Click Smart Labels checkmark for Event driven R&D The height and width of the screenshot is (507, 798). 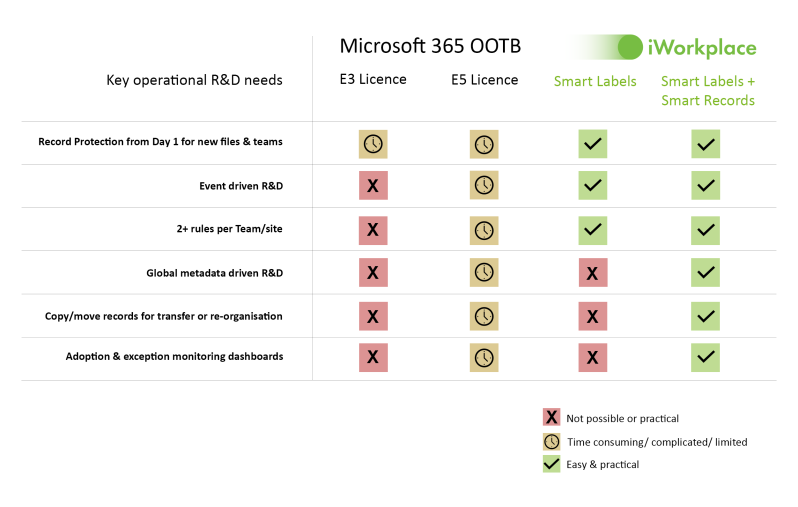593,185
